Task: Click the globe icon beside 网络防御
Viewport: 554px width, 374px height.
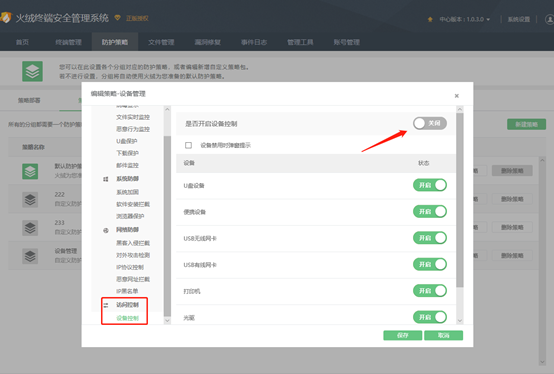Action: (x=106, y=230)
